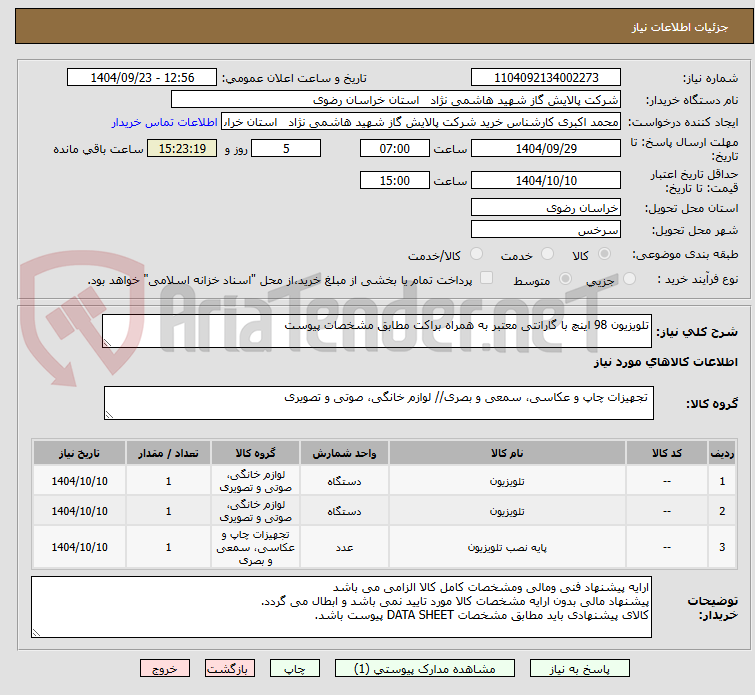This screenshot has width=755, height=695.
Task: Click the deadline time field 07:00
Action: point(395,148)
